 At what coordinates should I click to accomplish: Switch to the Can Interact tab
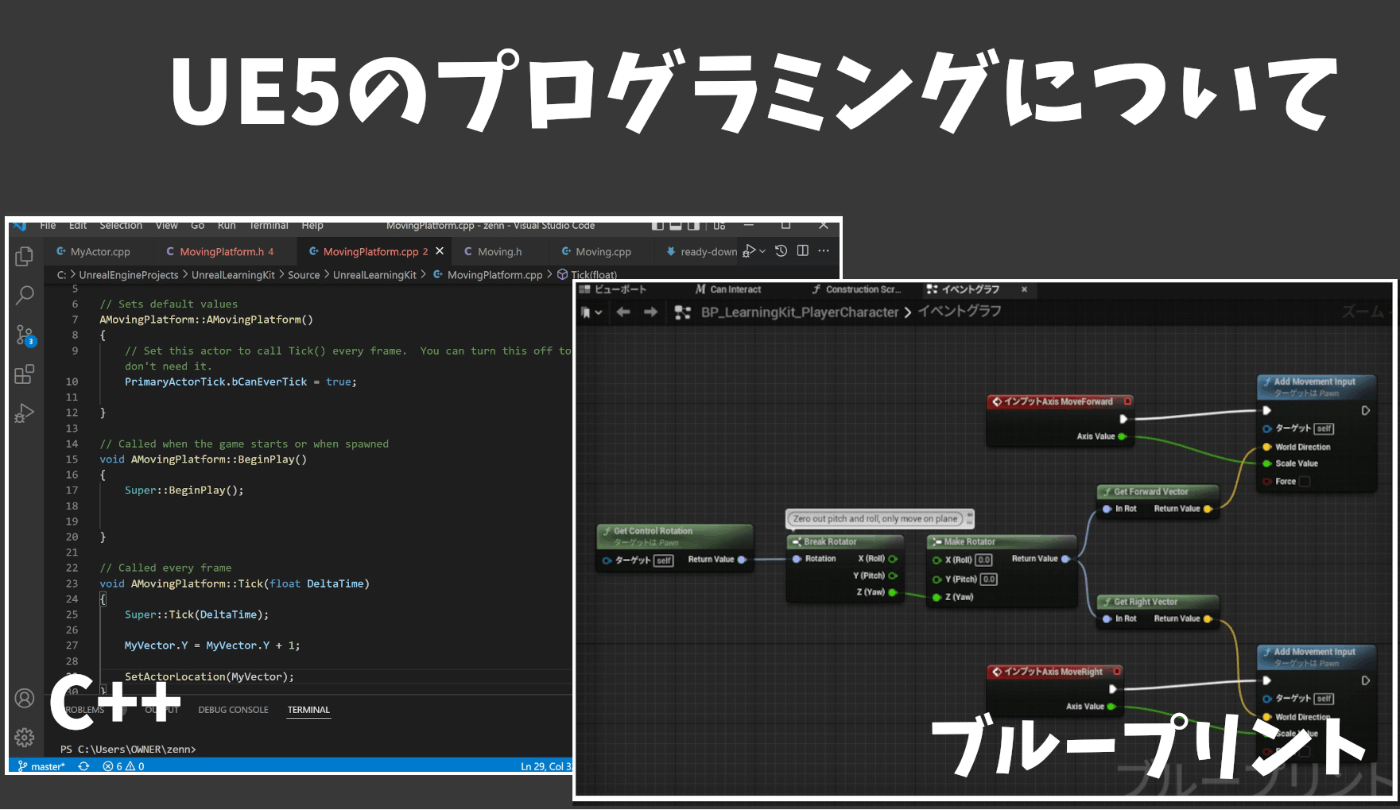728,289
